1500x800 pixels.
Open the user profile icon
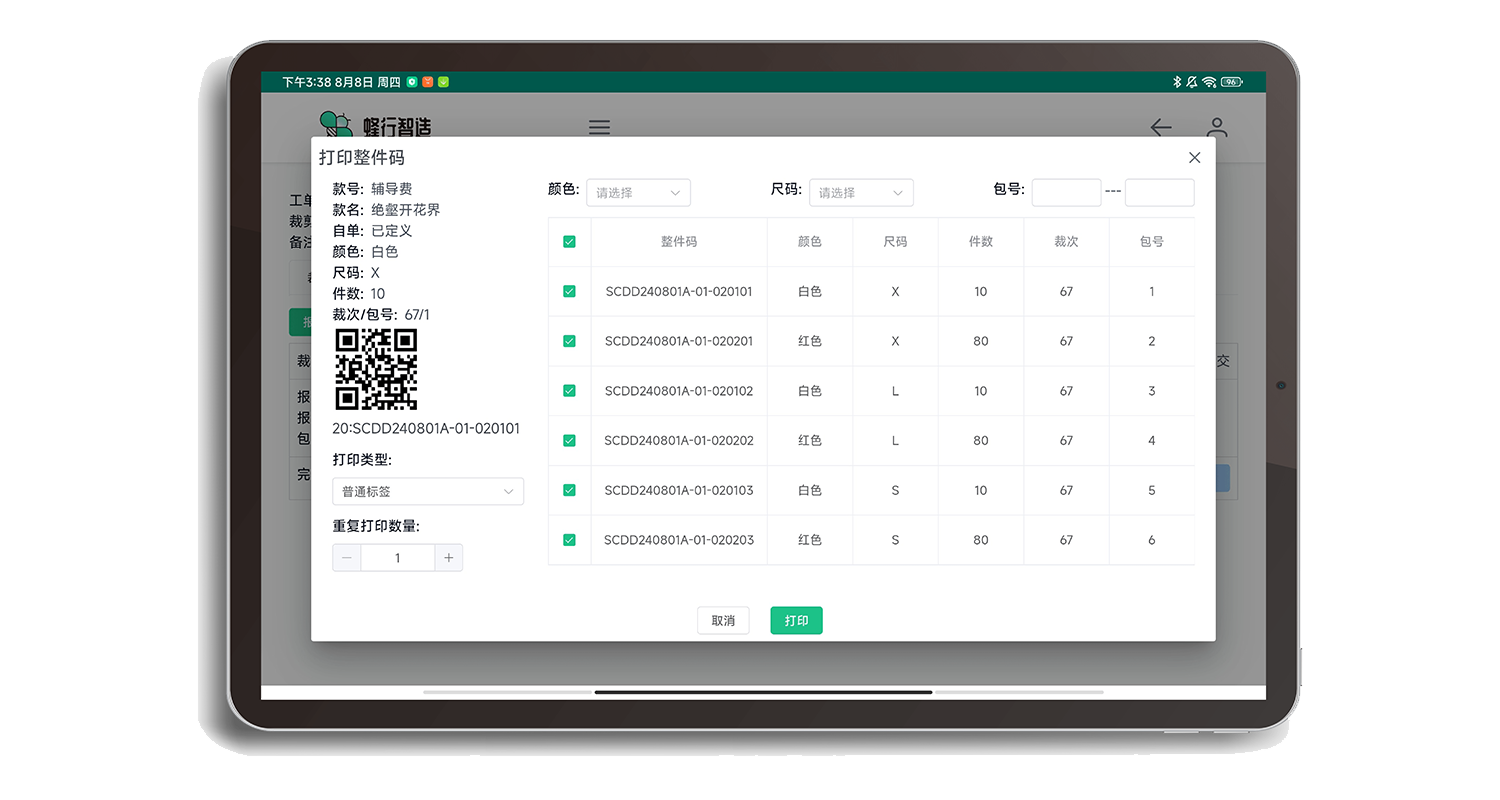click(1217, 128)
